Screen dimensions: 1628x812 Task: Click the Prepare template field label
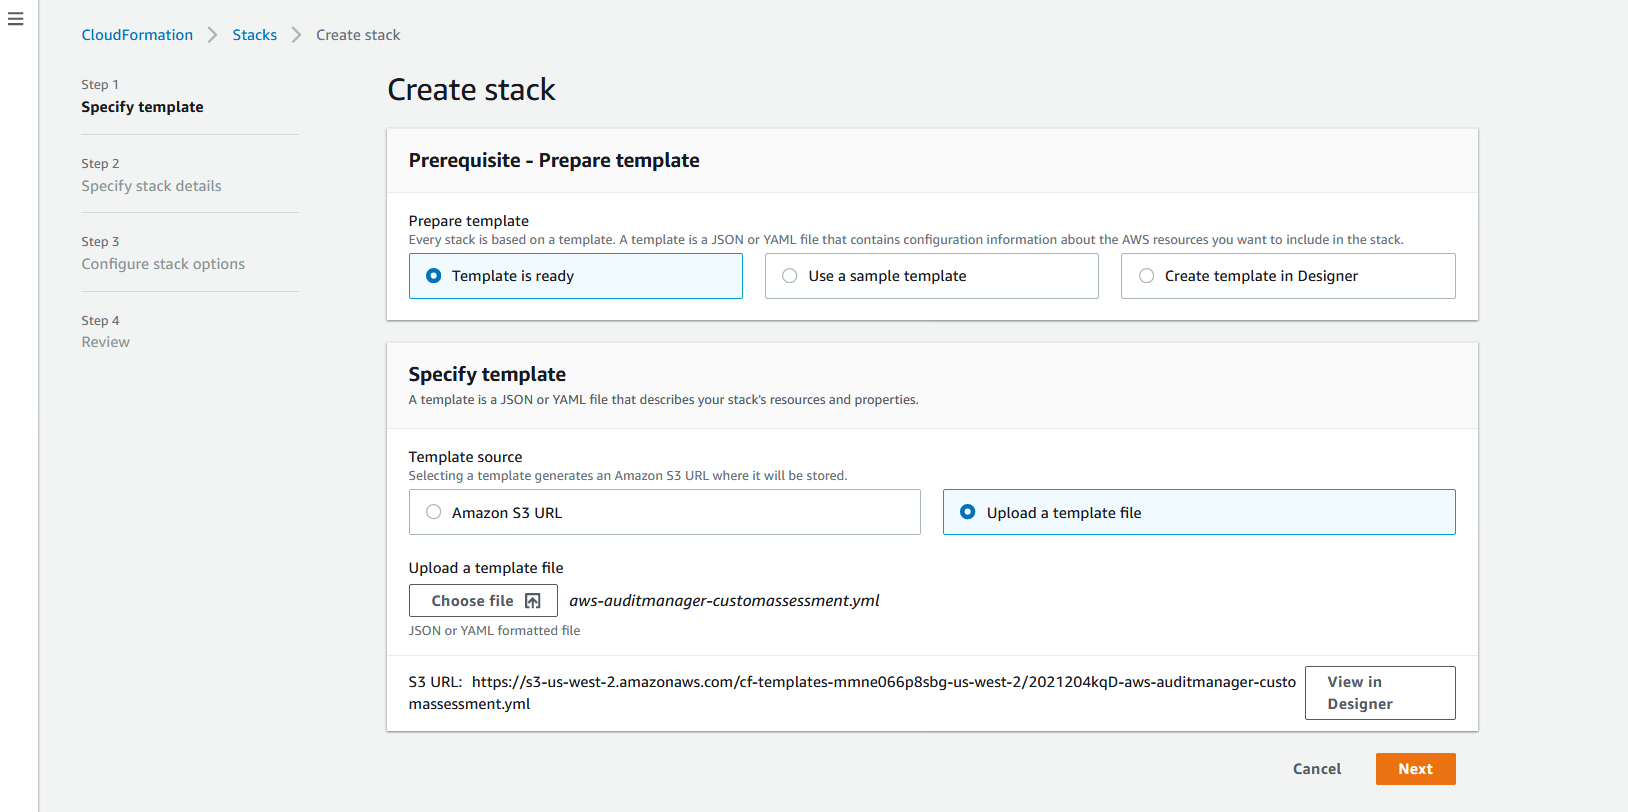click(469, 221)
